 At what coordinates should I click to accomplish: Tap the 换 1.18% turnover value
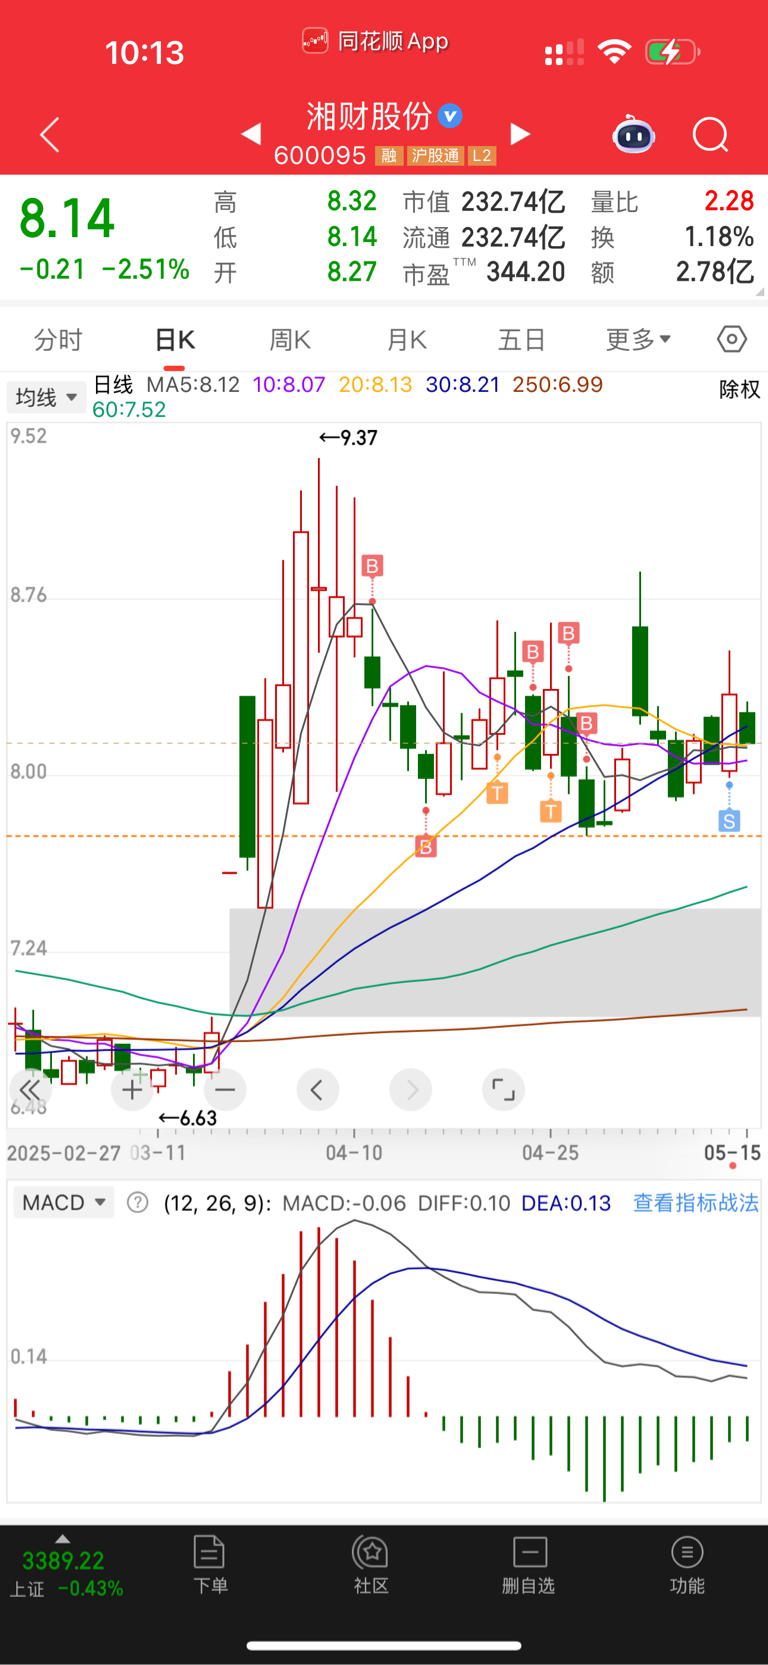[719, 237]
